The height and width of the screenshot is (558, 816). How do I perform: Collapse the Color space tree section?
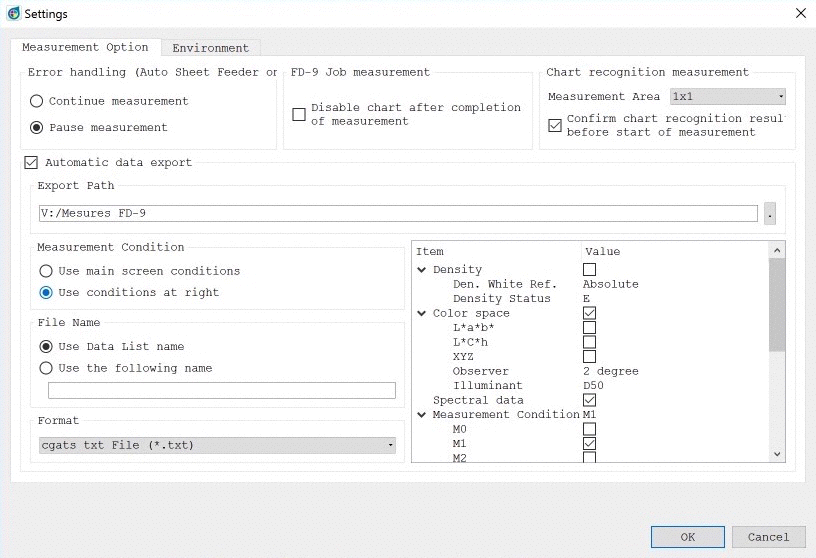point(422,314)
